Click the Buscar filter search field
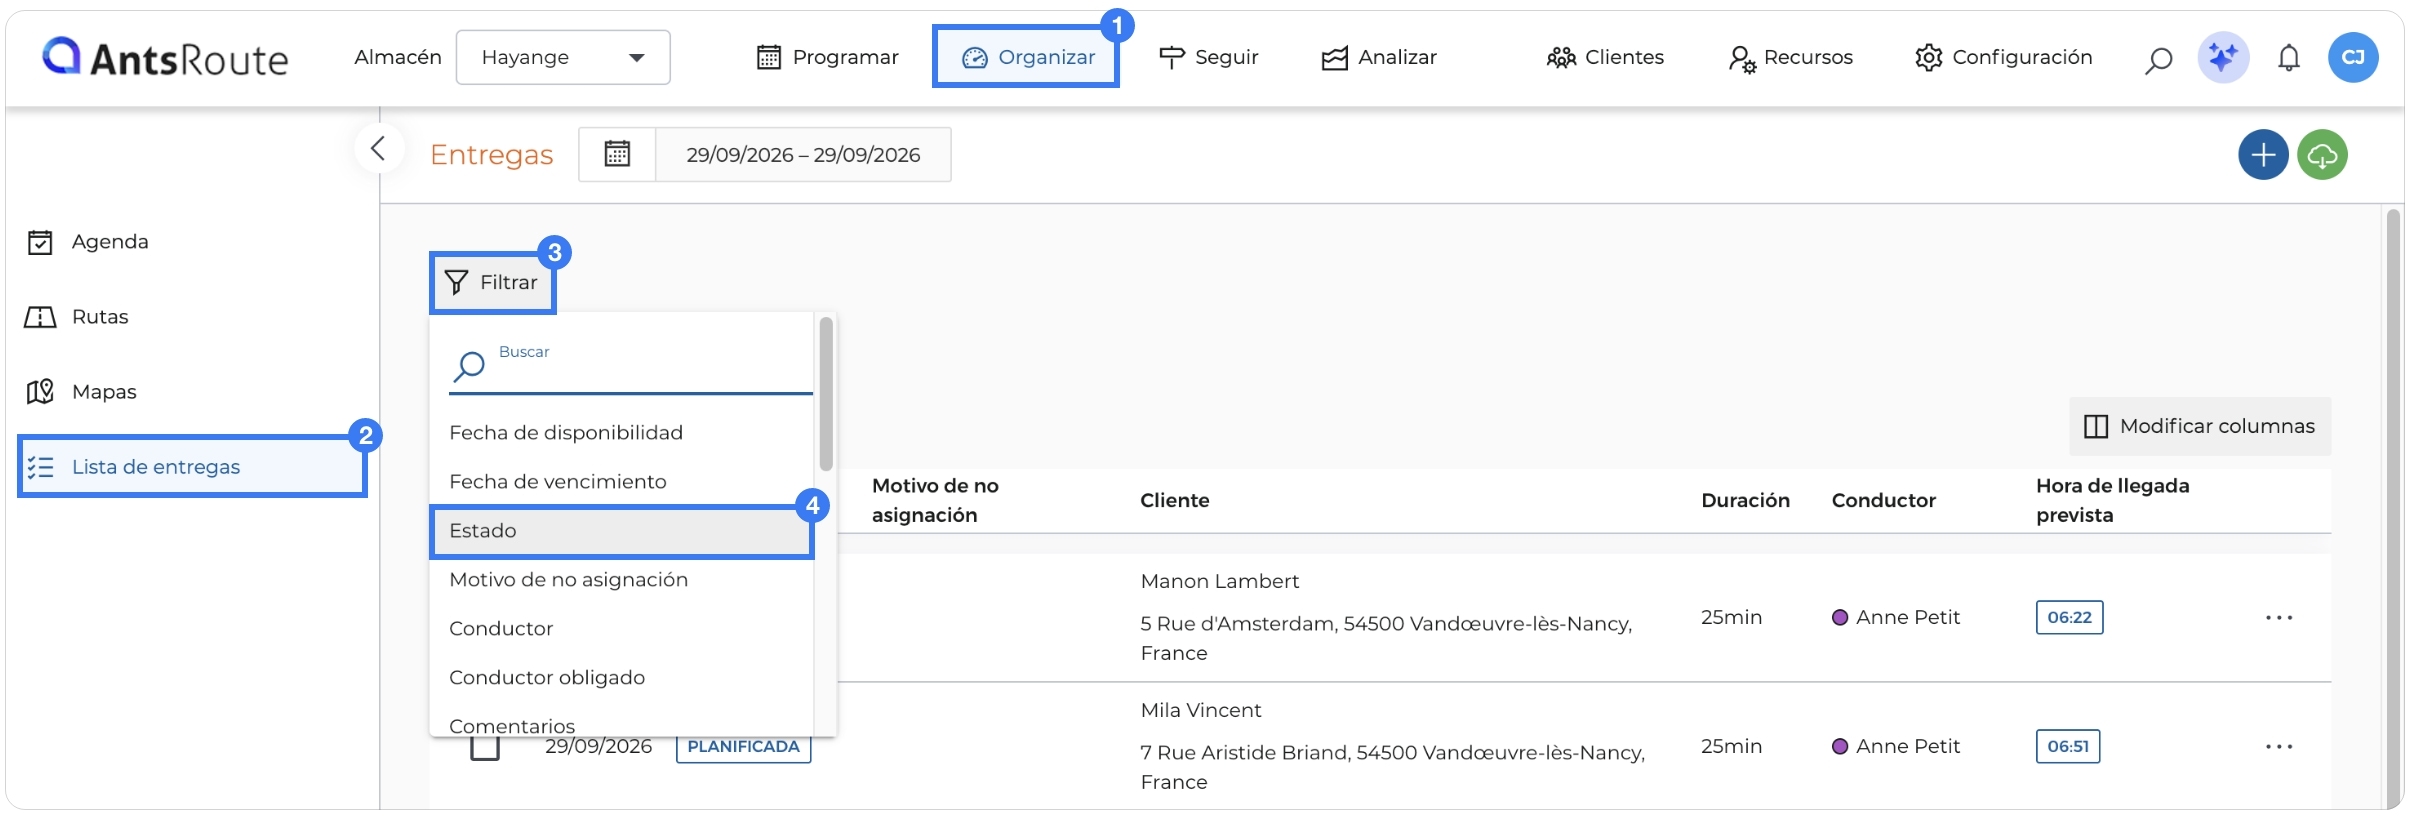Viewport: 2410px width, 817px height. pyautogui.click(x=630, y=366)
